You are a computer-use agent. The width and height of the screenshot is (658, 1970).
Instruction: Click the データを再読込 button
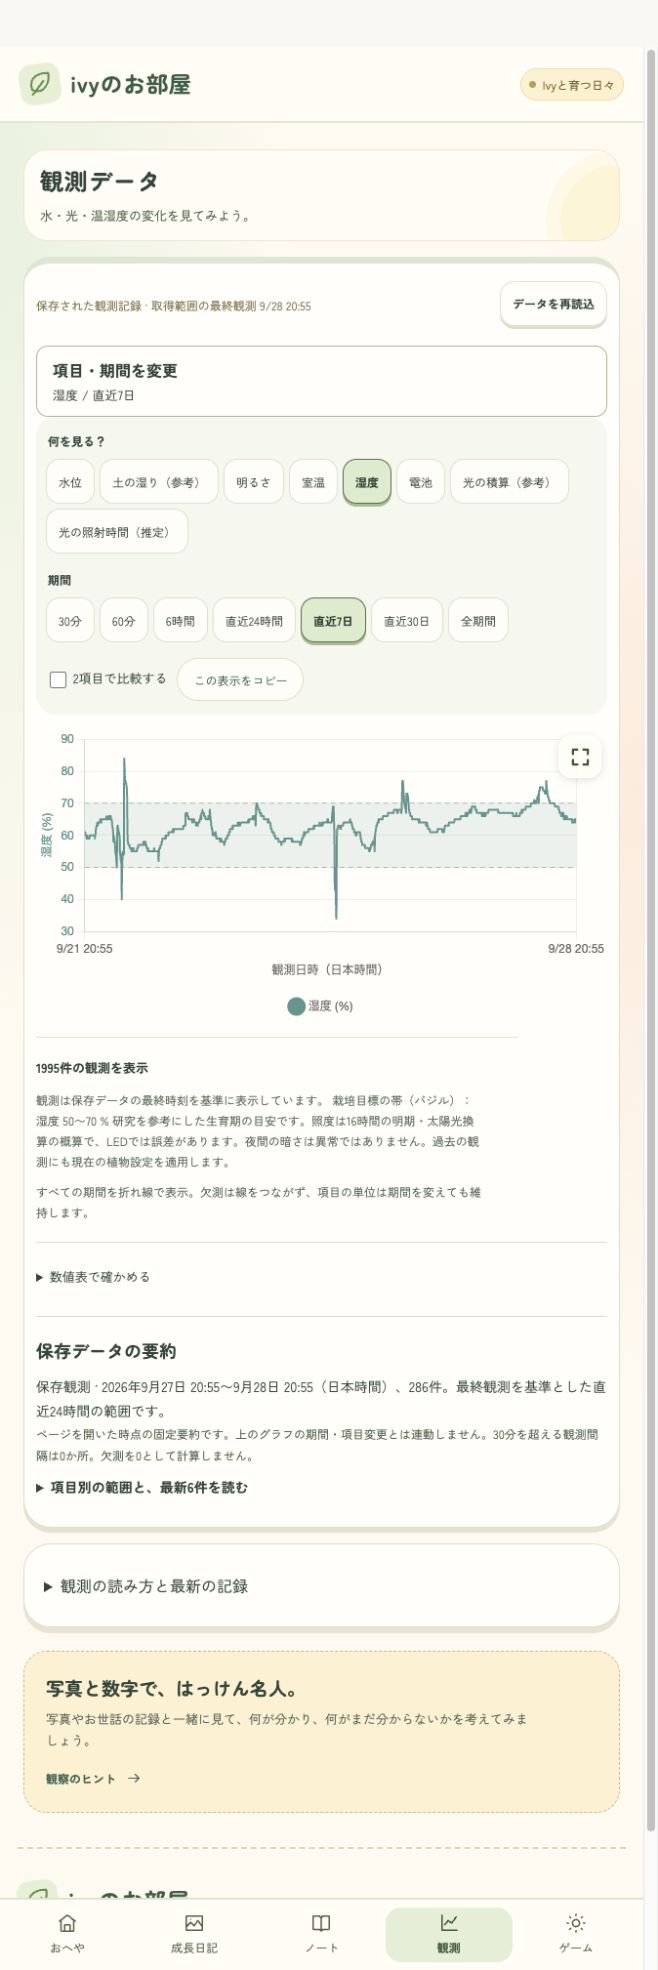pos(553,304)
